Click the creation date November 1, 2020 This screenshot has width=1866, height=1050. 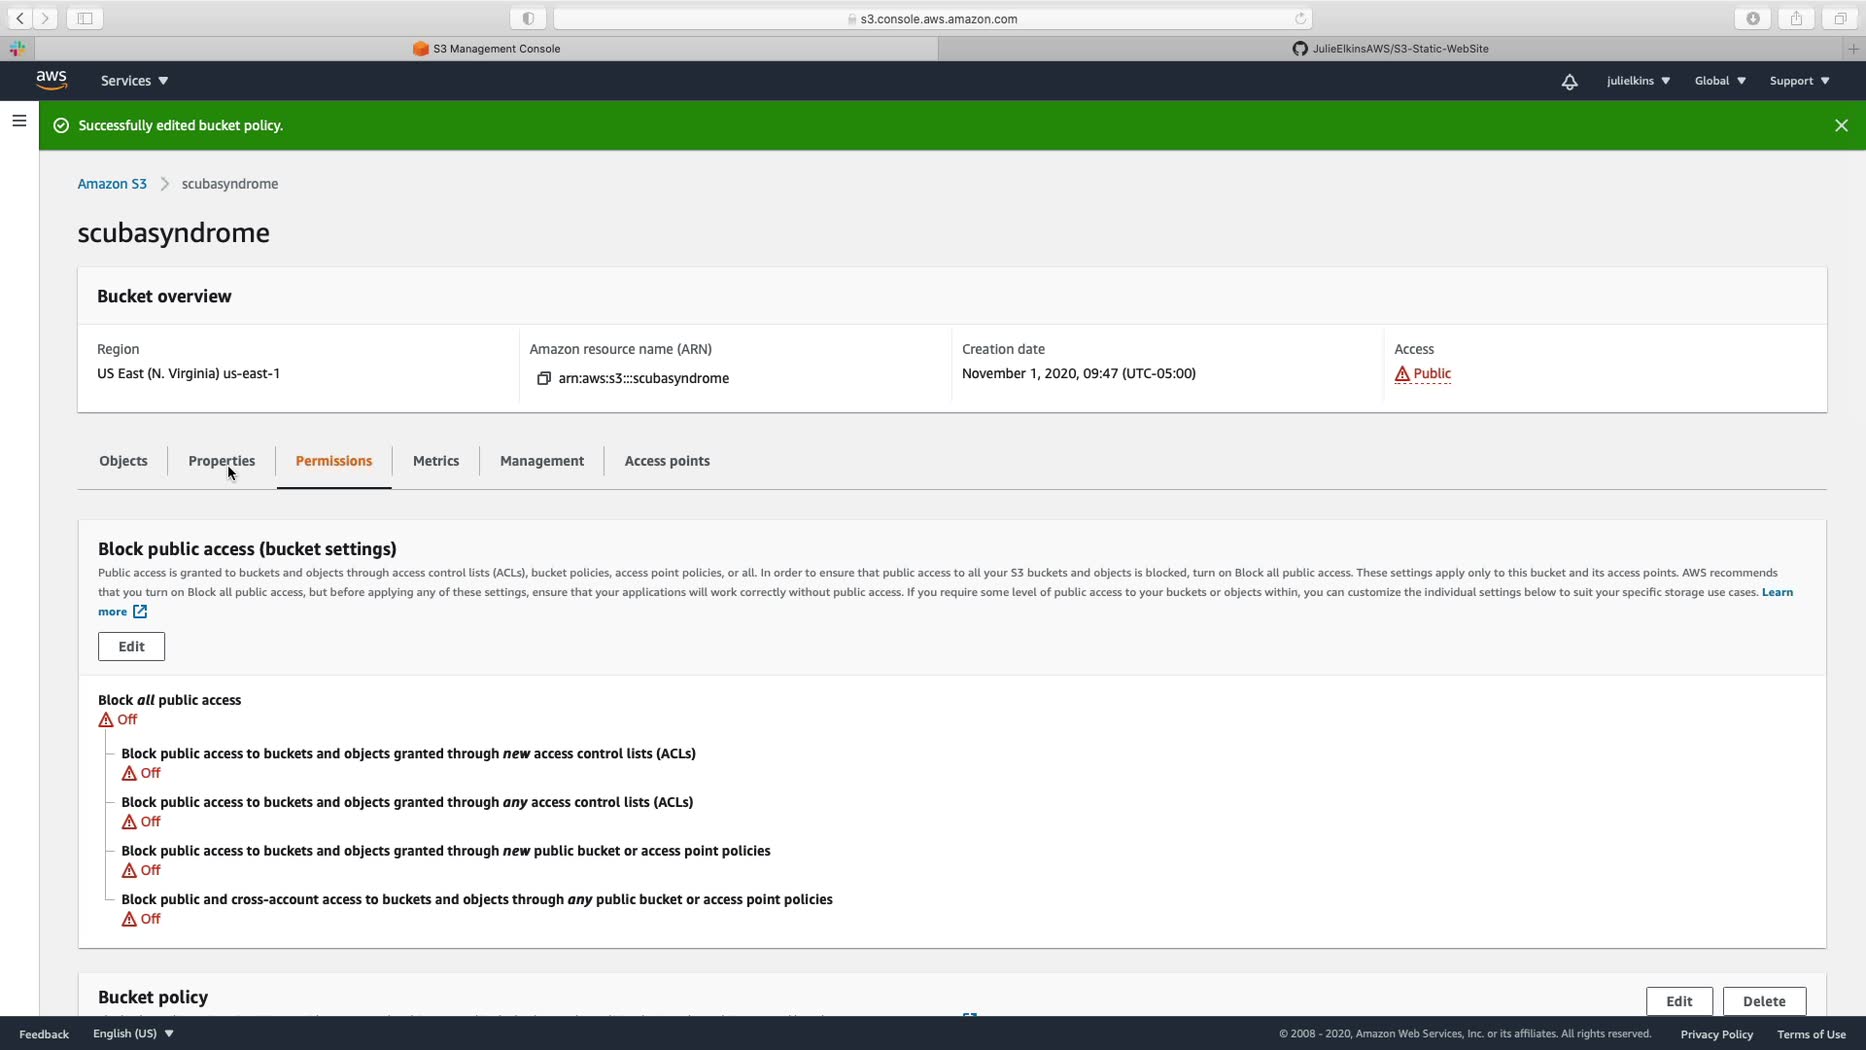point(1079,374)
